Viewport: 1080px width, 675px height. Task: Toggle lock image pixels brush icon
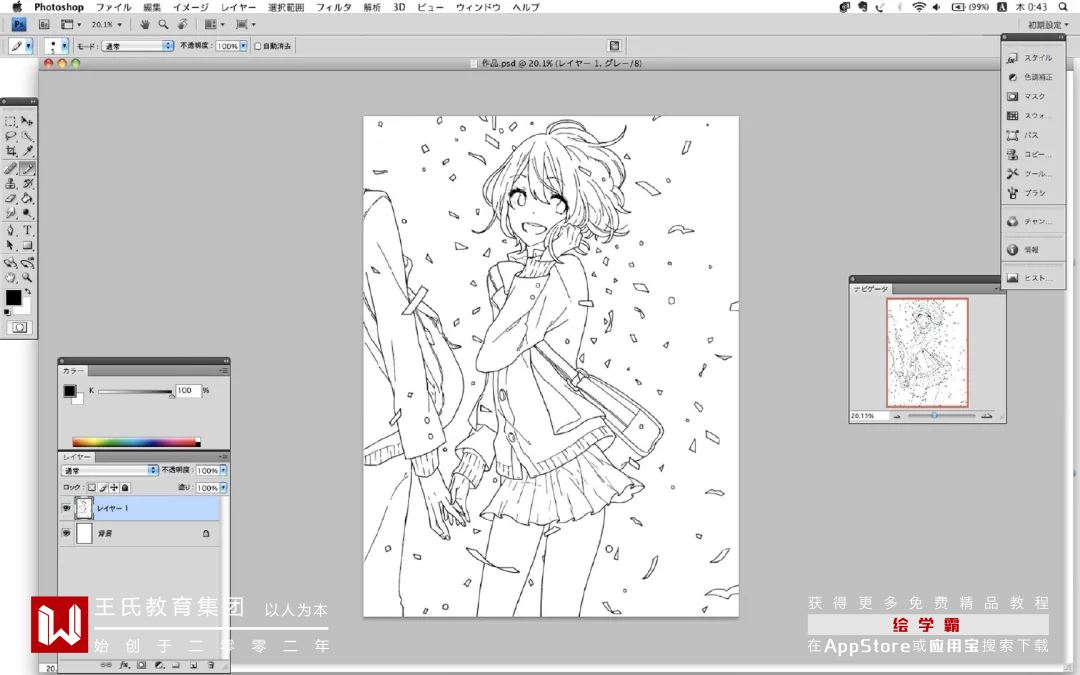(103, 488)
